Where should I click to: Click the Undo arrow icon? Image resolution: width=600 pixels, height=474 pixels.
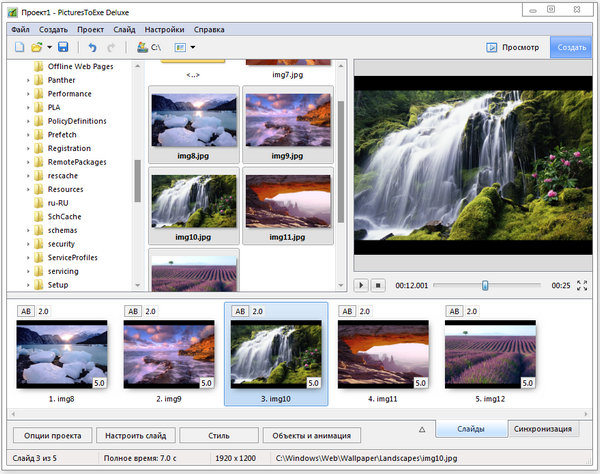click(92, 47)
